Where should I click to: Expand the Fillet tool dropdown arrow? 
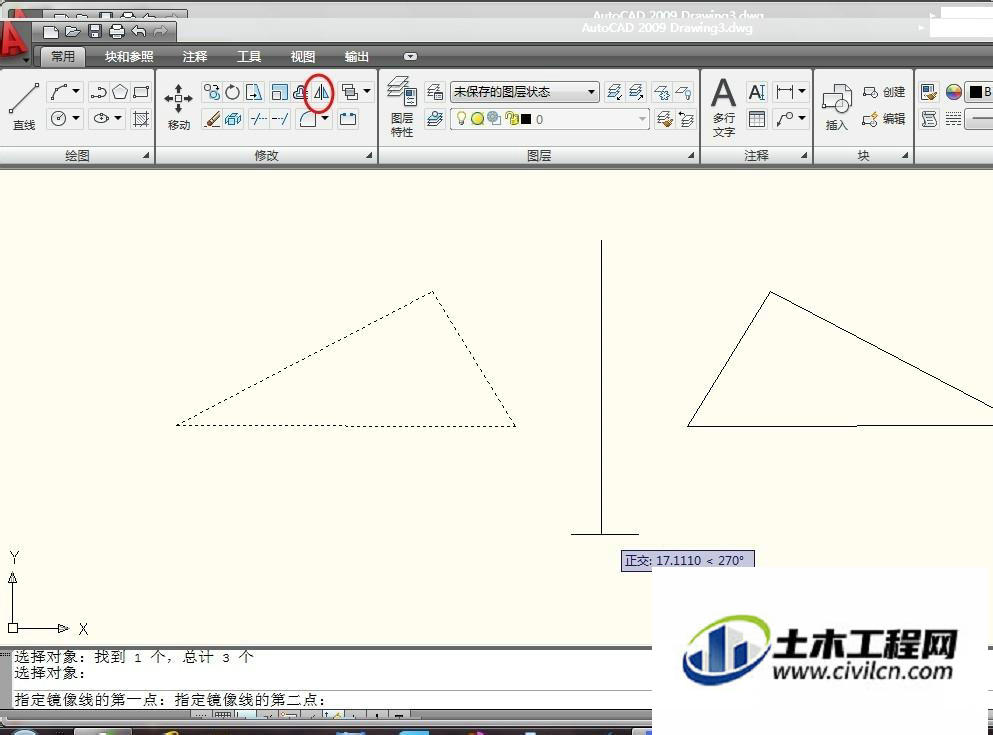click(325, 119)
